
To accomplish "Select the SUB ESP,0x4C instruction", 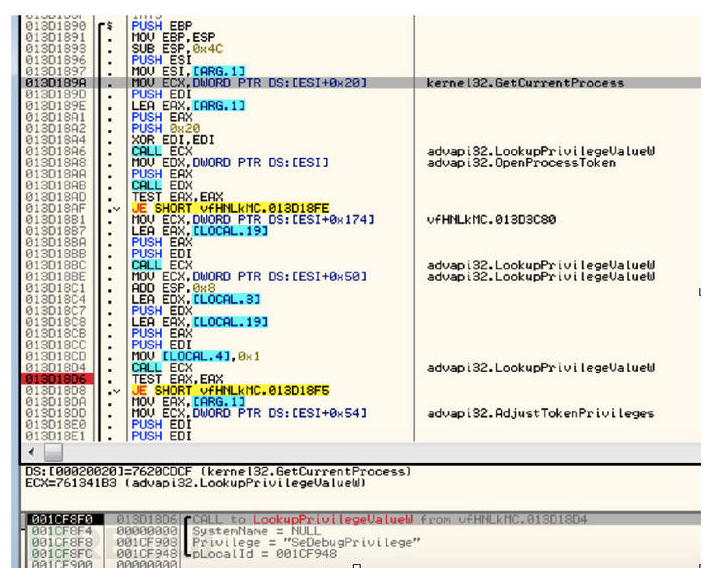I will point(177,48).
